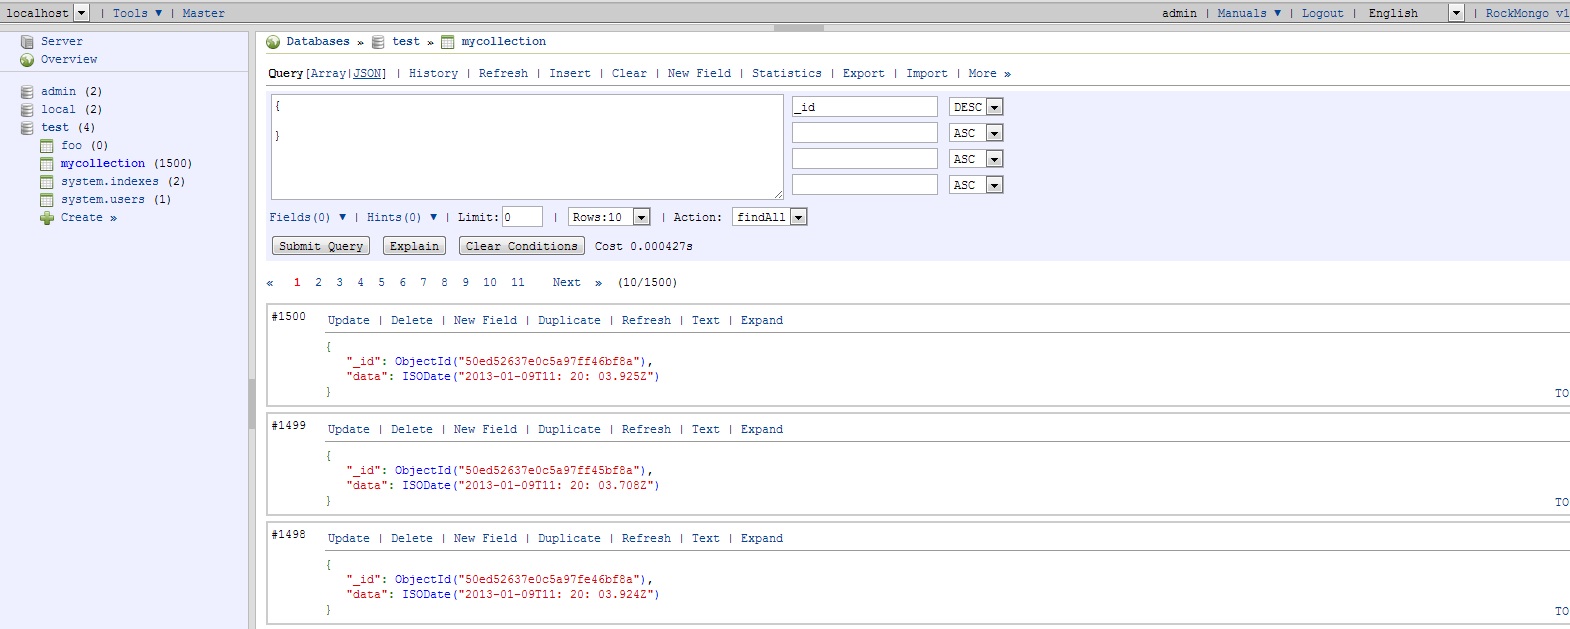Click Update on record #1500
The height and width of the screenshot is (629, 1570).
click(348, 321)
